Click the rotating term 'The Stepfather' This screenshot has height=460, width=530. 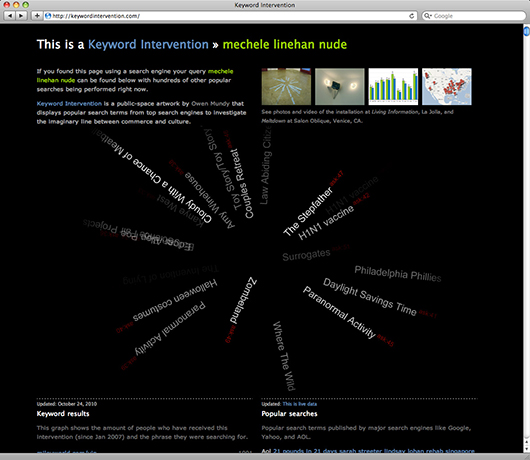pyautogui.click(x=308, y=212)
